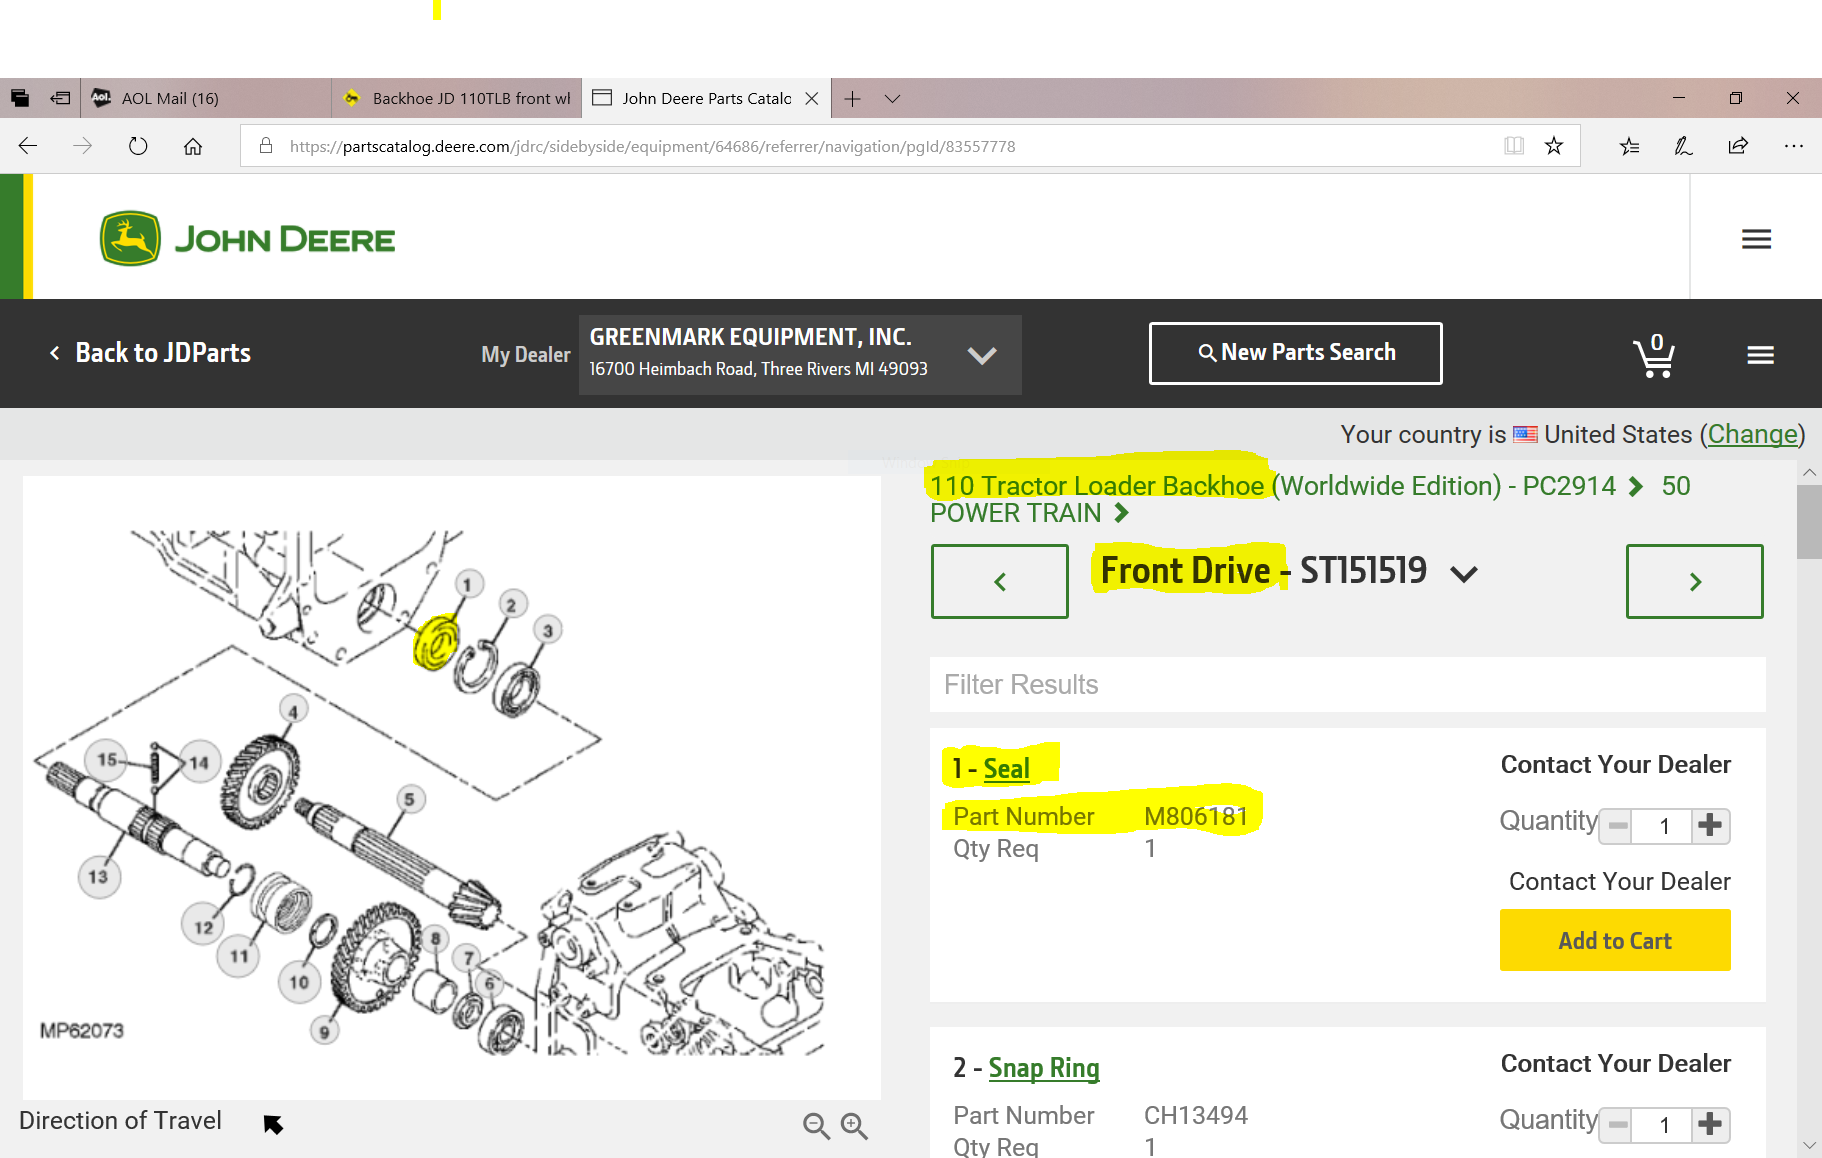This screenshot has width=1822, height=1158.
Task: Click the Snap Ring quantity field
Action: click(1664, 1125)
